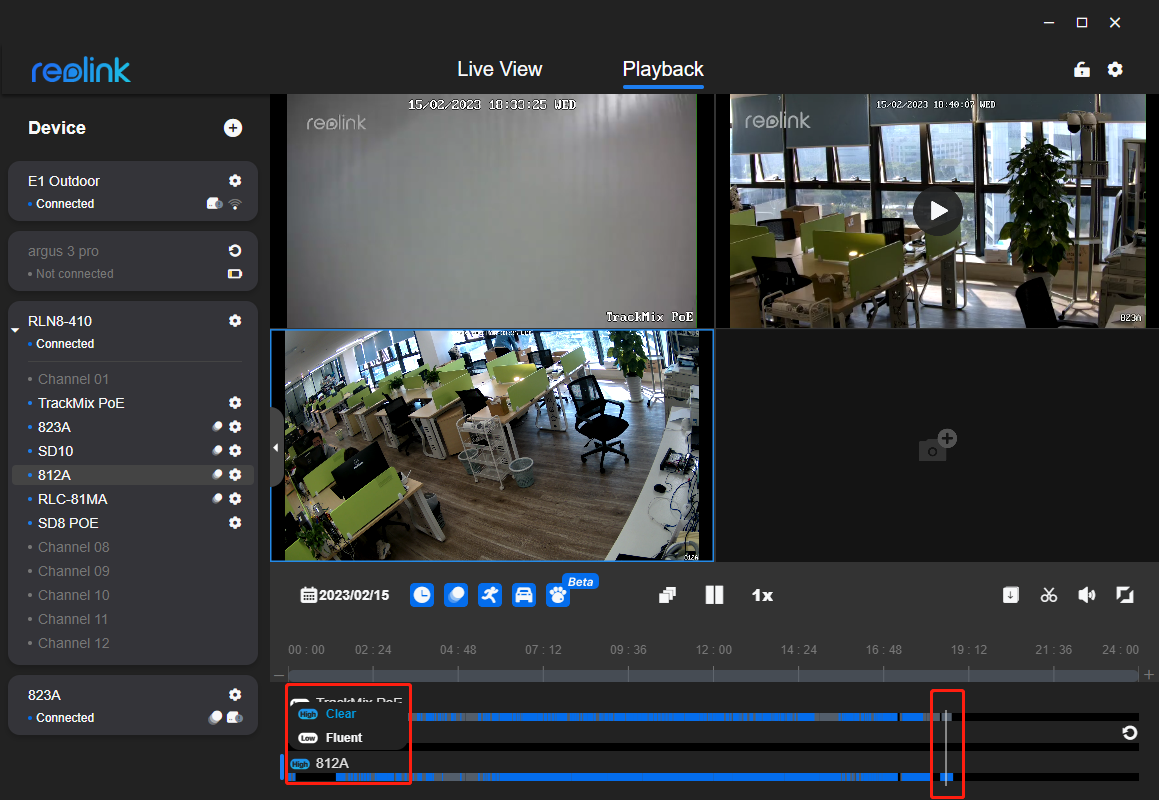Open the app settings gear in the header
The width and height of the screenshot is (1159, 800).
coord(1115,70)
